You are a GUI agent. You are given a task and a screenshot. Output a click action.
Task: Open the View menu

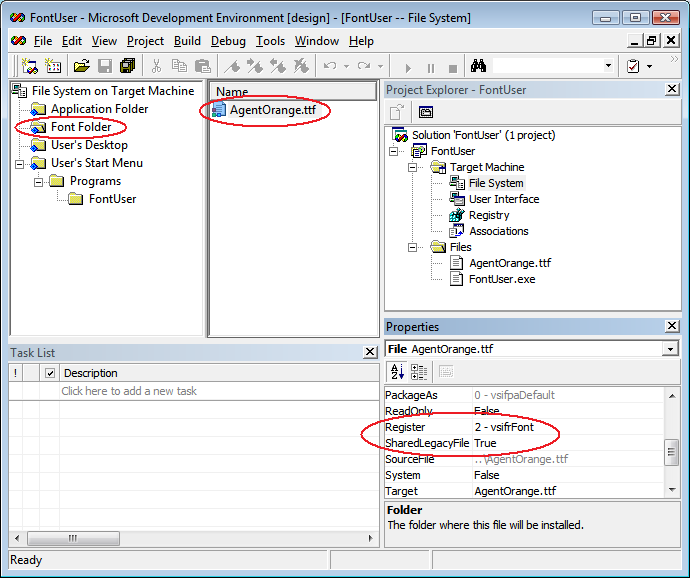[104, 41]
